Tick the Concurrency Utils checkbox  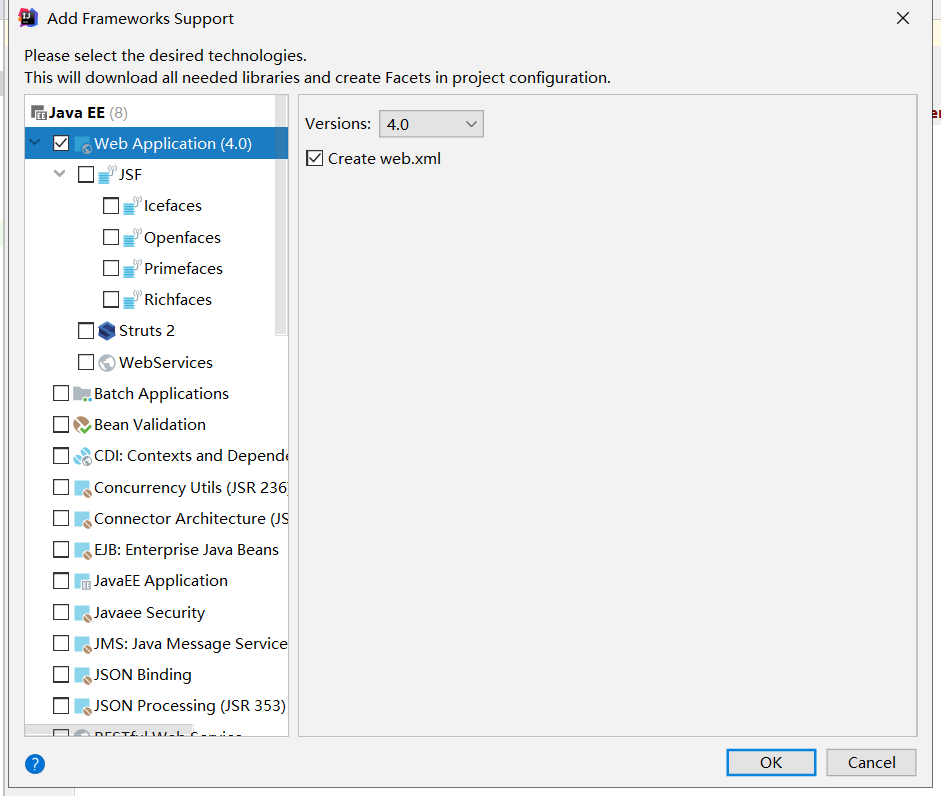point(61,487)
